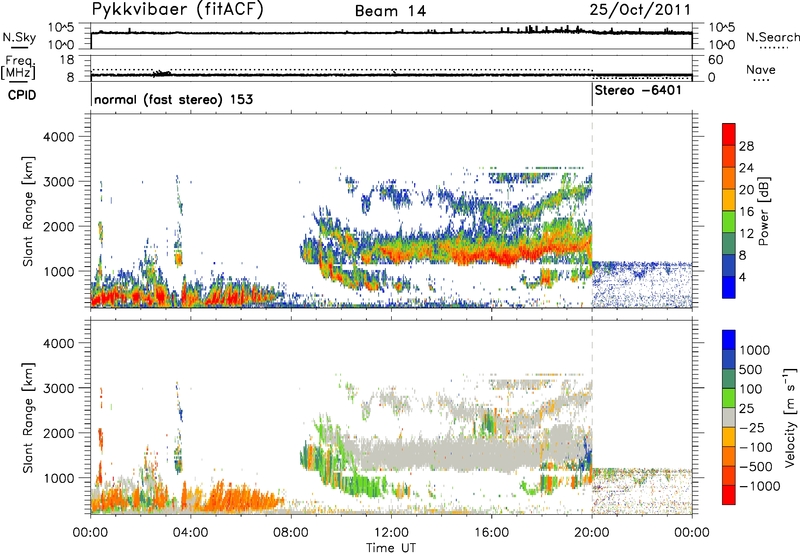Click the date '25/Oct/2011'
The width and height of the screenshot is (800, 554).
coord(640,10)
